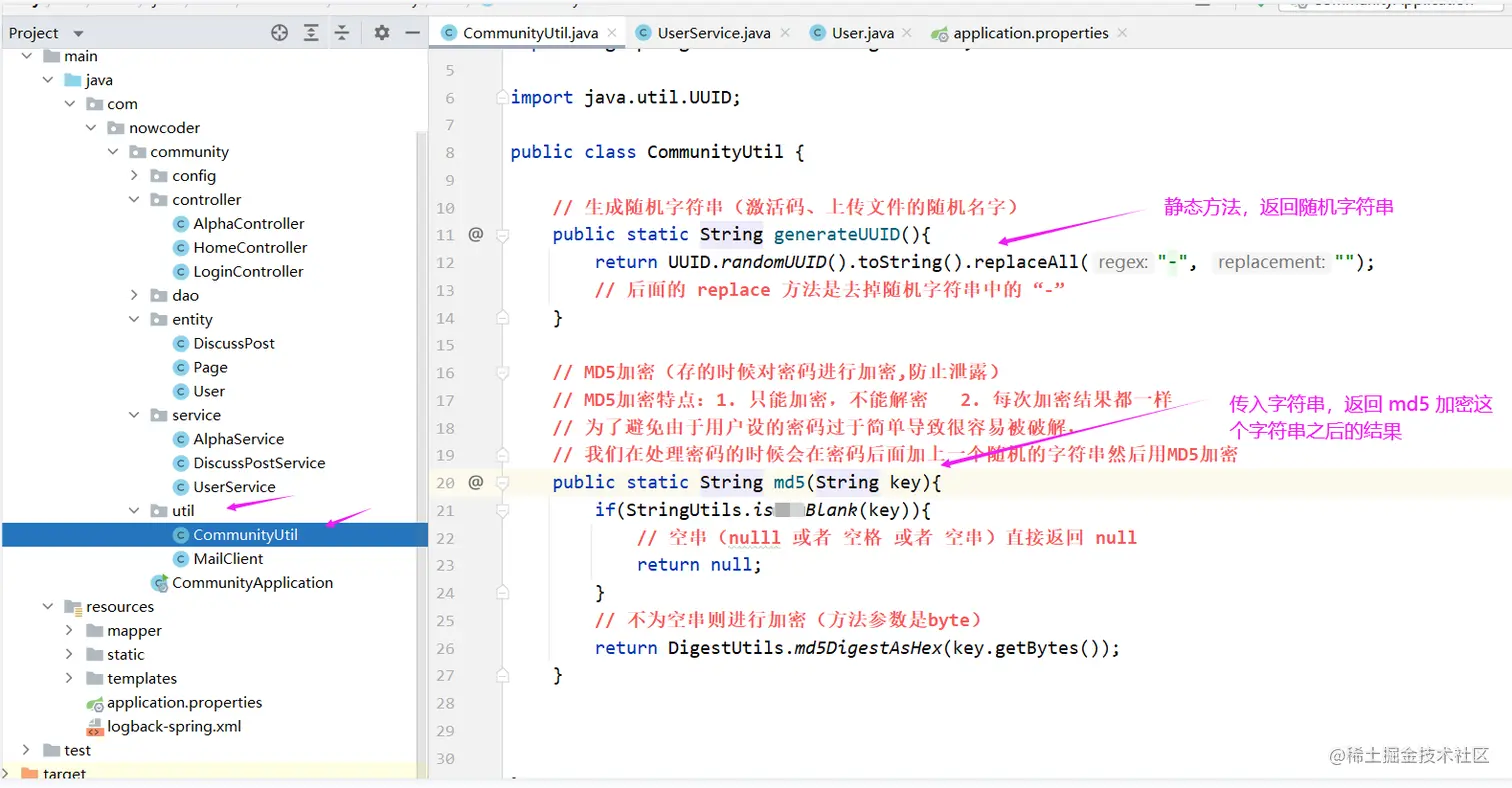
Task: Expand the dao package
Action: click(x=134, y=295)
